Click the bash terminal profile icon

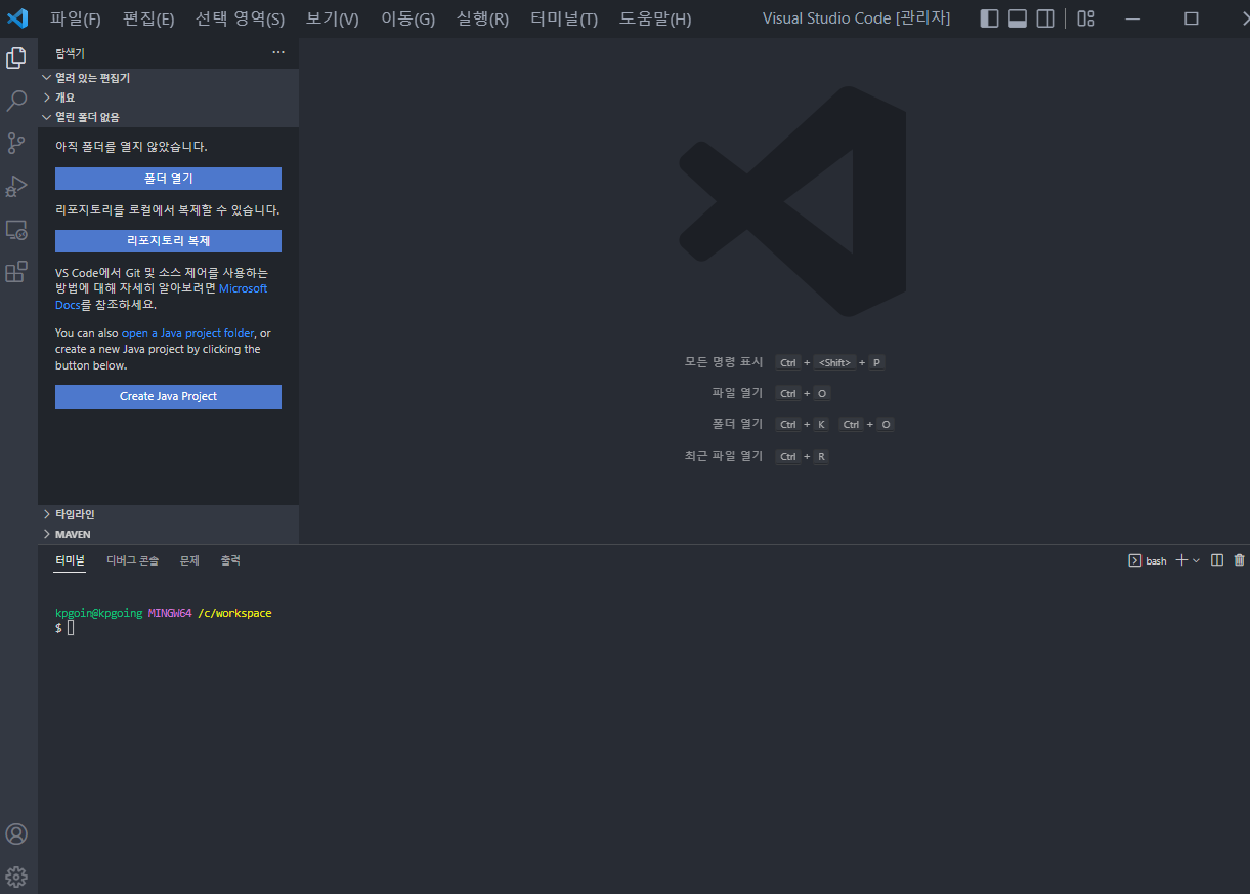pyautogui.click(x=1135, y=561)
